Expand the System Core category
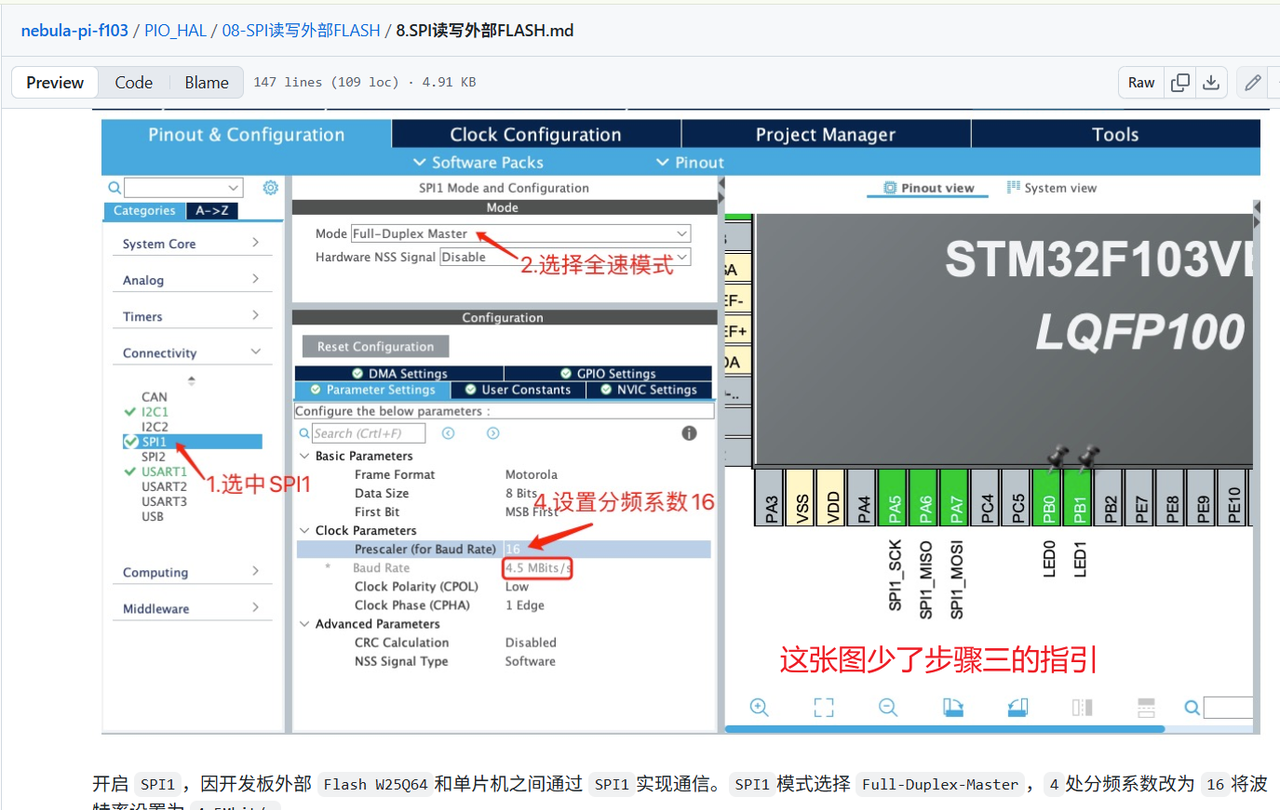The image size is (1280, 810). 190,244
